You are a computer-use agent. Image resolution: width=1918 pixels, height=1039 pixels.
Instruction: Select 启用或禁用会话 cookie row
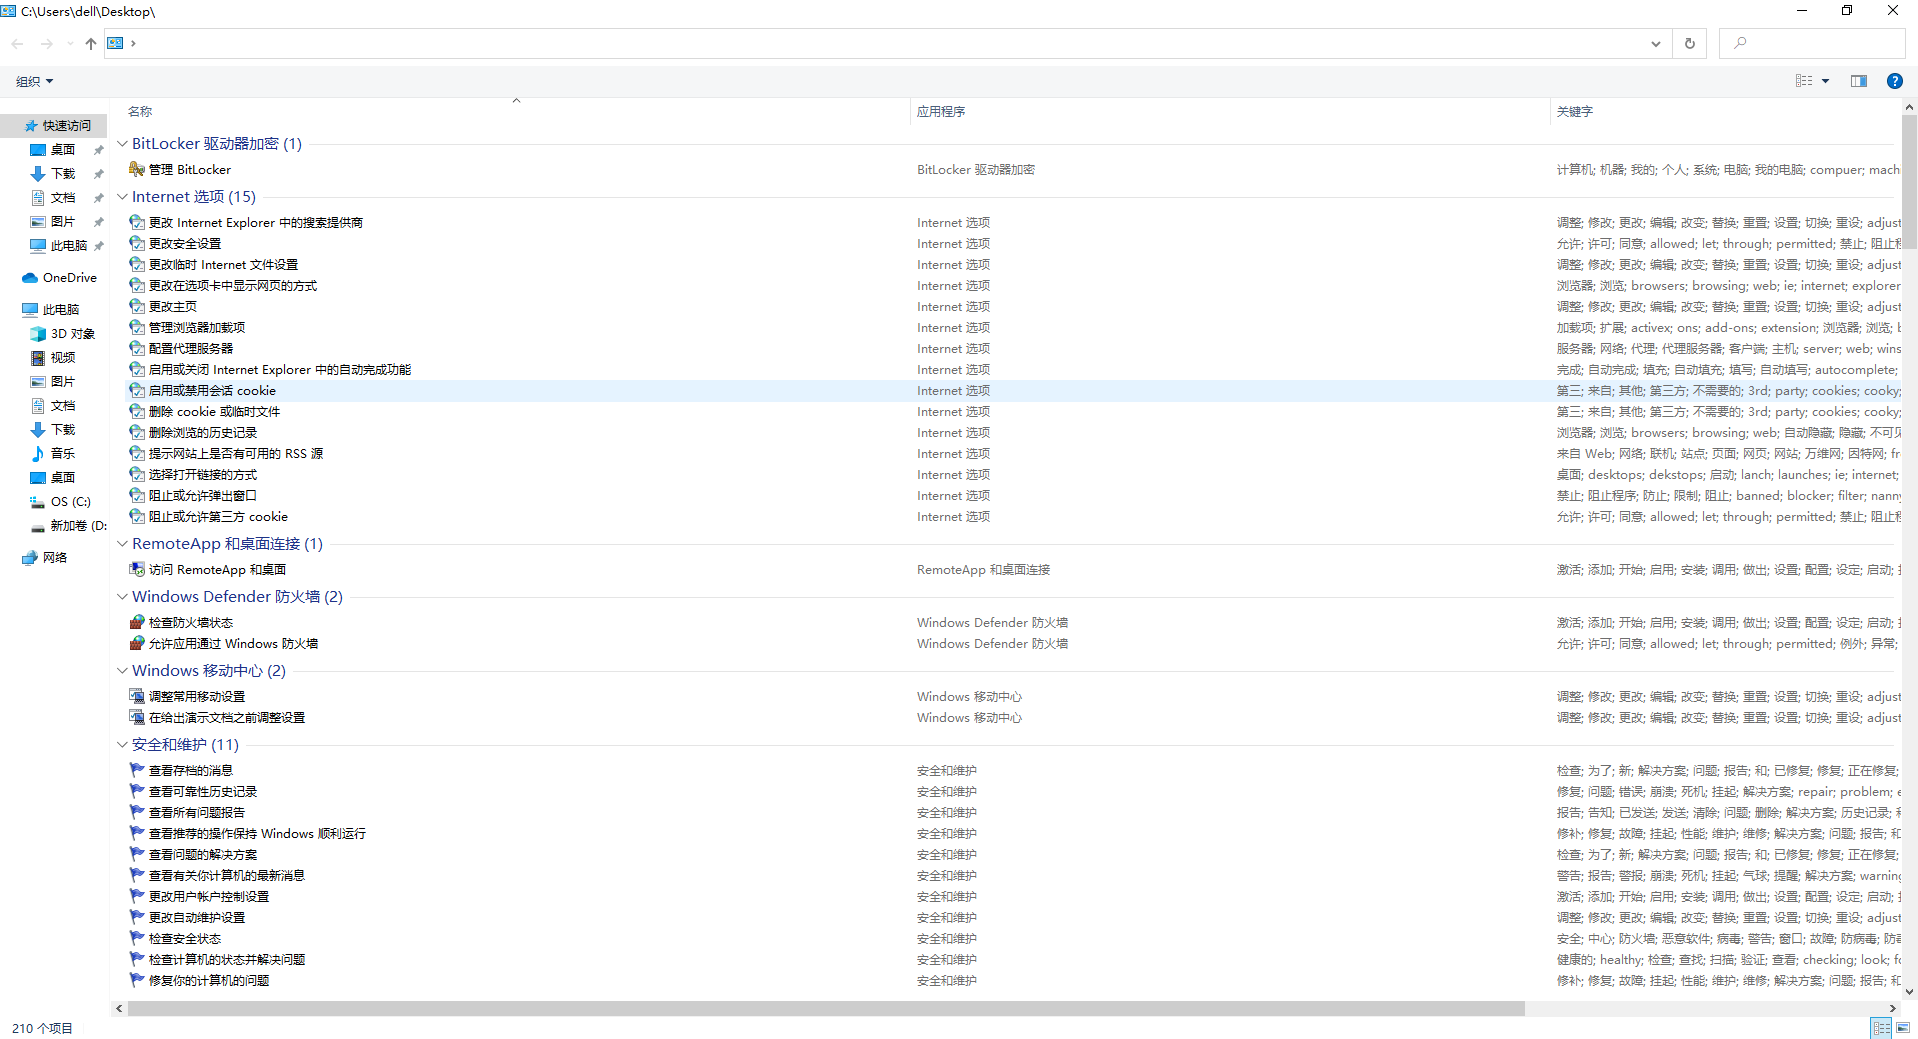[x=1012, y=390]
